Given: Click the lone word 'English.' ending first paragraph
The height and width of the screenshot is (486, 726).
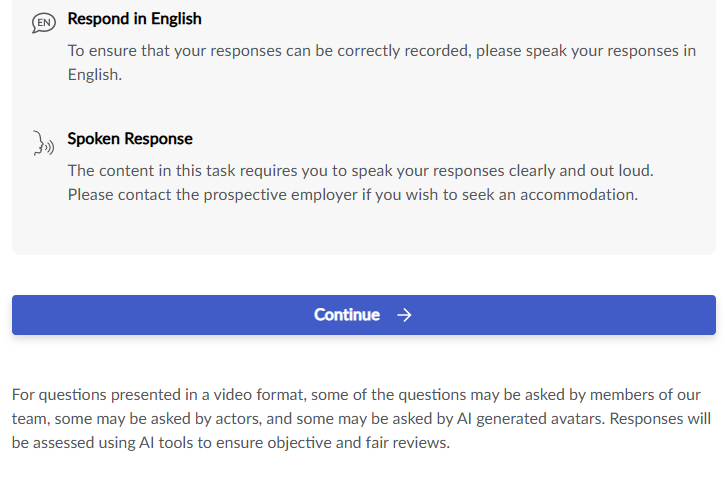Looking at the screenshot, I should point(95,75).
